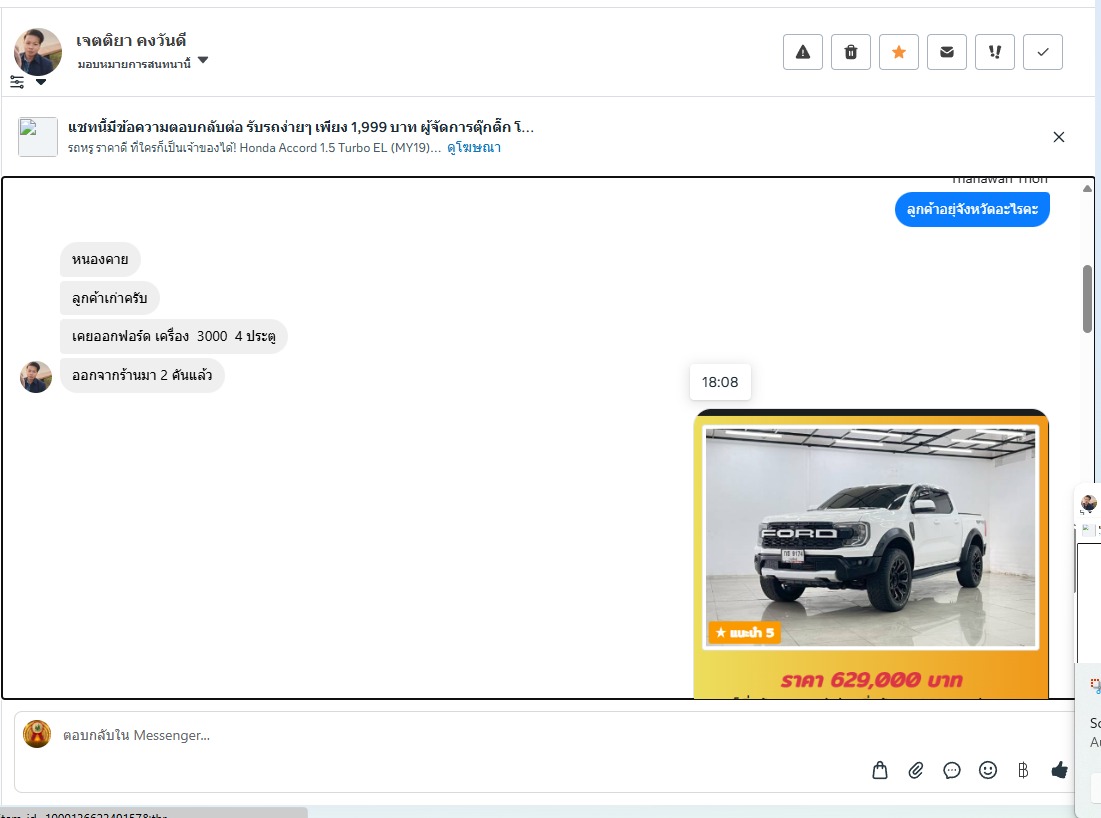This screenshot has width=1101, height=818.
Task: Select message mentioning เครื่อง 3000 4 ประตู
Action: (x=173, y=336)
